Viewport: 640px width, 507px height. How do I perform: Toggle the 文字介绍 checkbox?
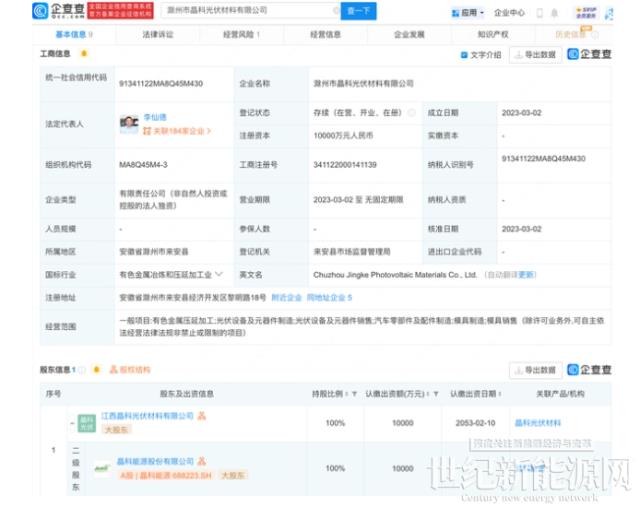464,55
